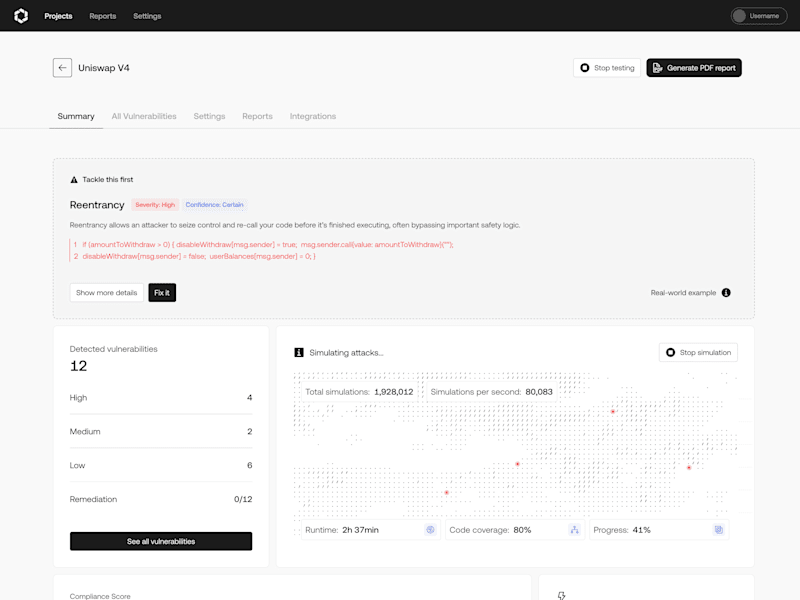Screen dimensions: 800x600
Task: Click the Runtime 2h 37min value
Action: (360, 530)
